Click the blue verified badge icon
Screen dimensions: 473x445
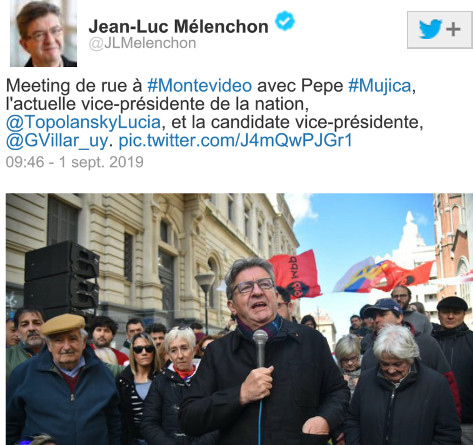click(285, 21)
